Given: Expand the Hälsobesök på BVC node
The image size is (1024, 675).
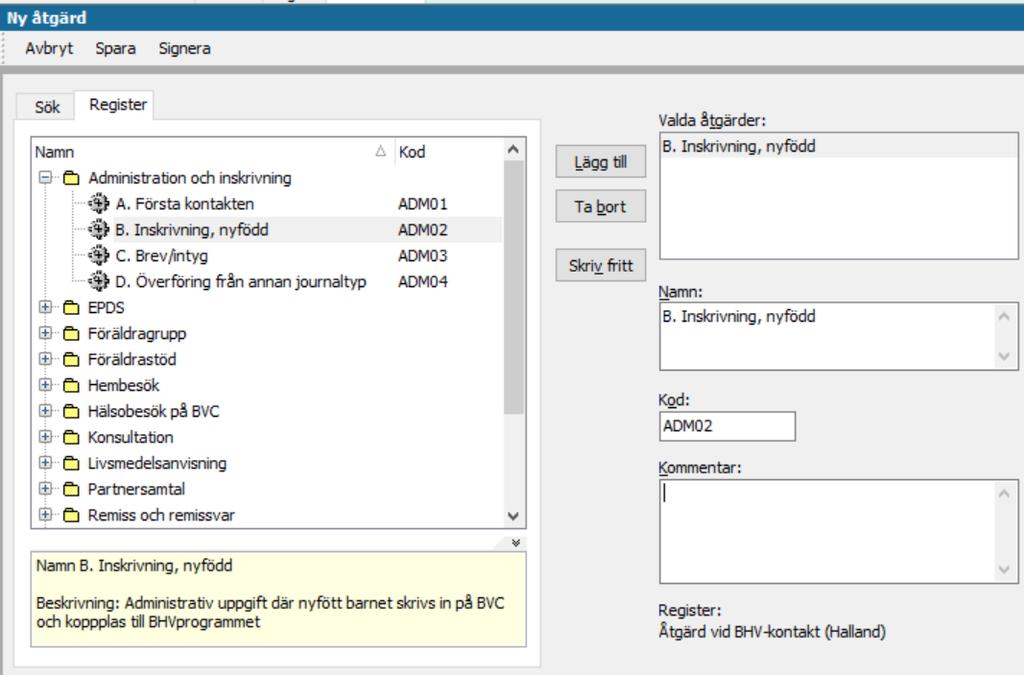Looking at the screenshot, I should (45, 411).
